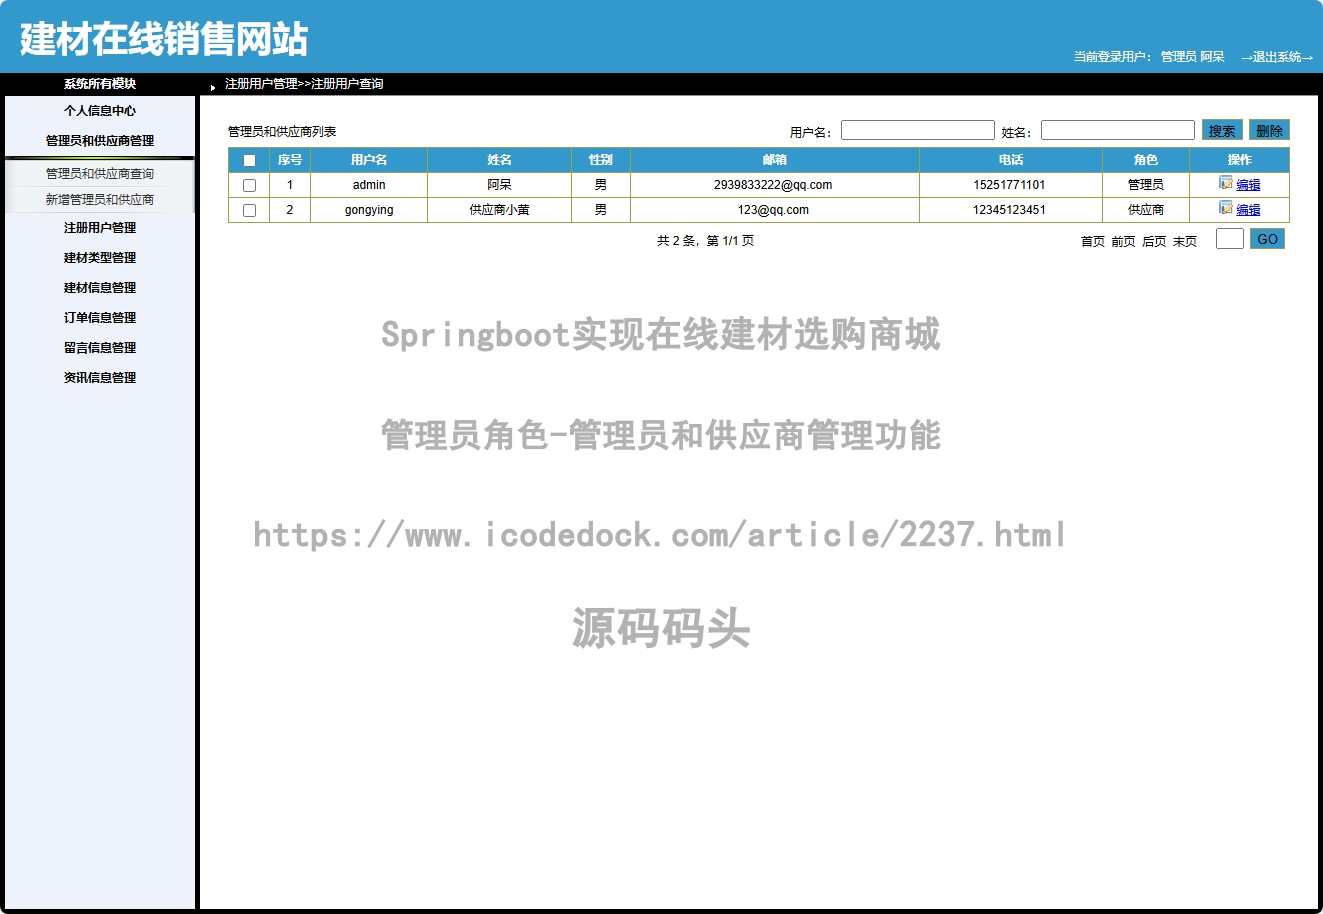The image size is (1323, 914).
Task: Select cell 2939833222@qq.com
Action: [x=773, y=185]
